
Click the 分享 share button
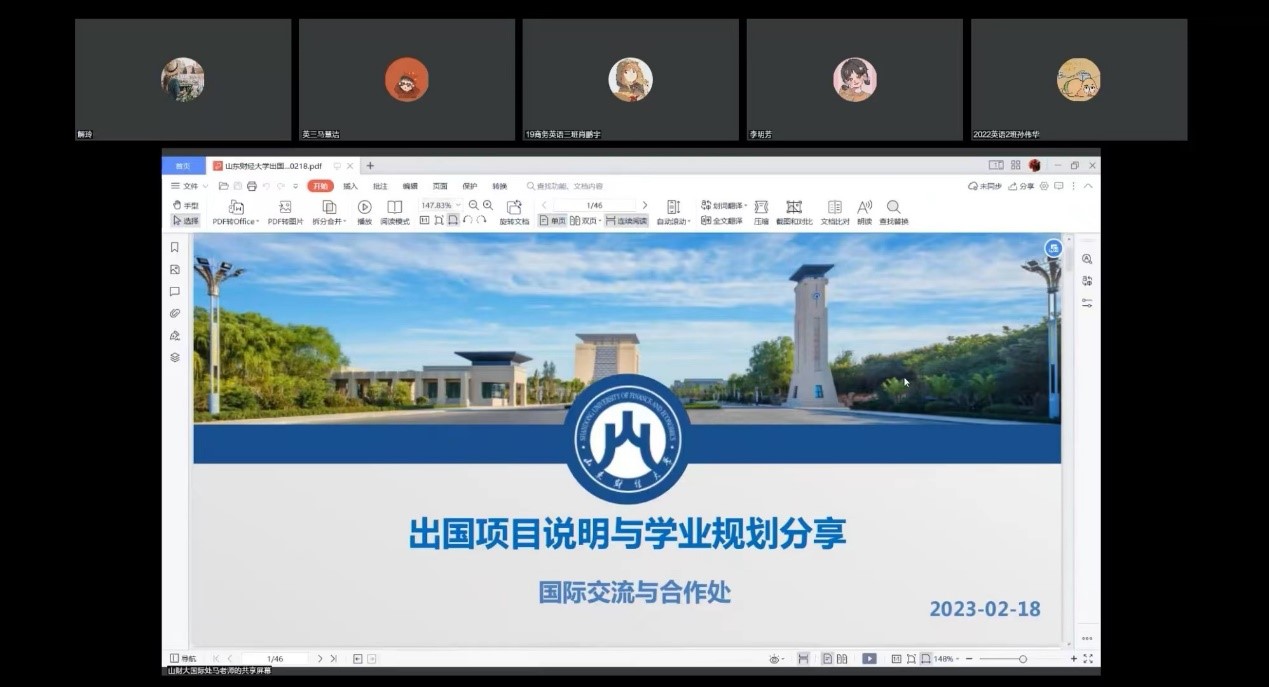1021,186
